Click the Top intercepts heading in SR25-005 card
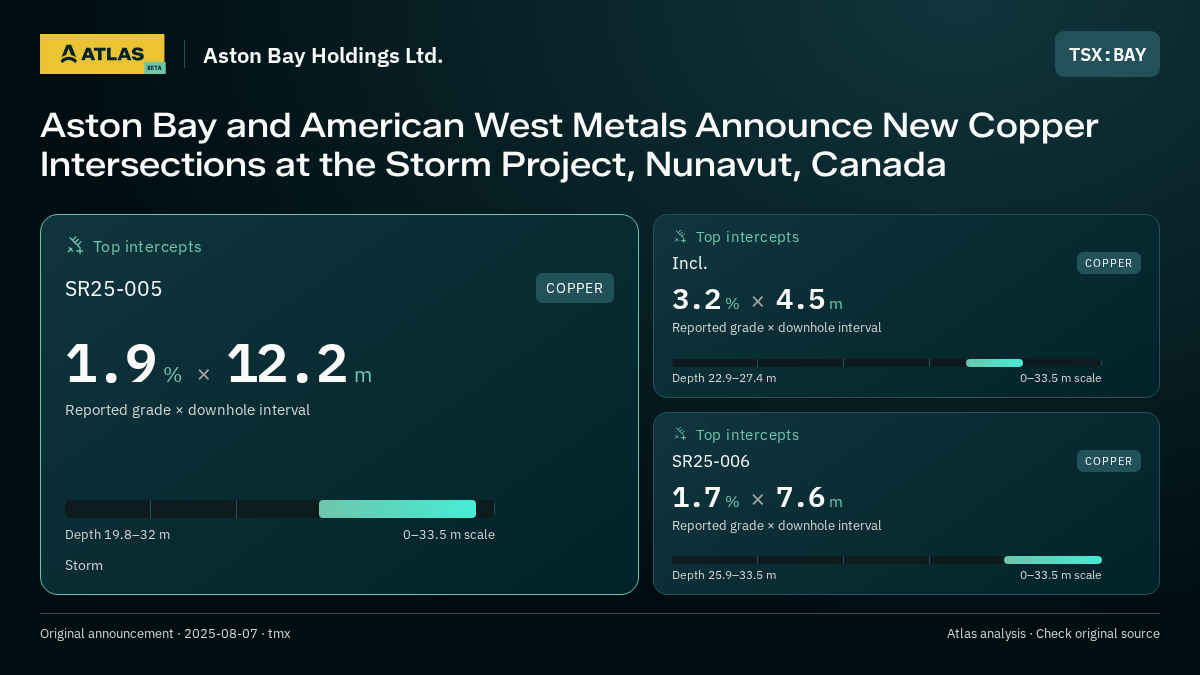This screenshot has height=675, width=1200. click(x=147, y=246)
